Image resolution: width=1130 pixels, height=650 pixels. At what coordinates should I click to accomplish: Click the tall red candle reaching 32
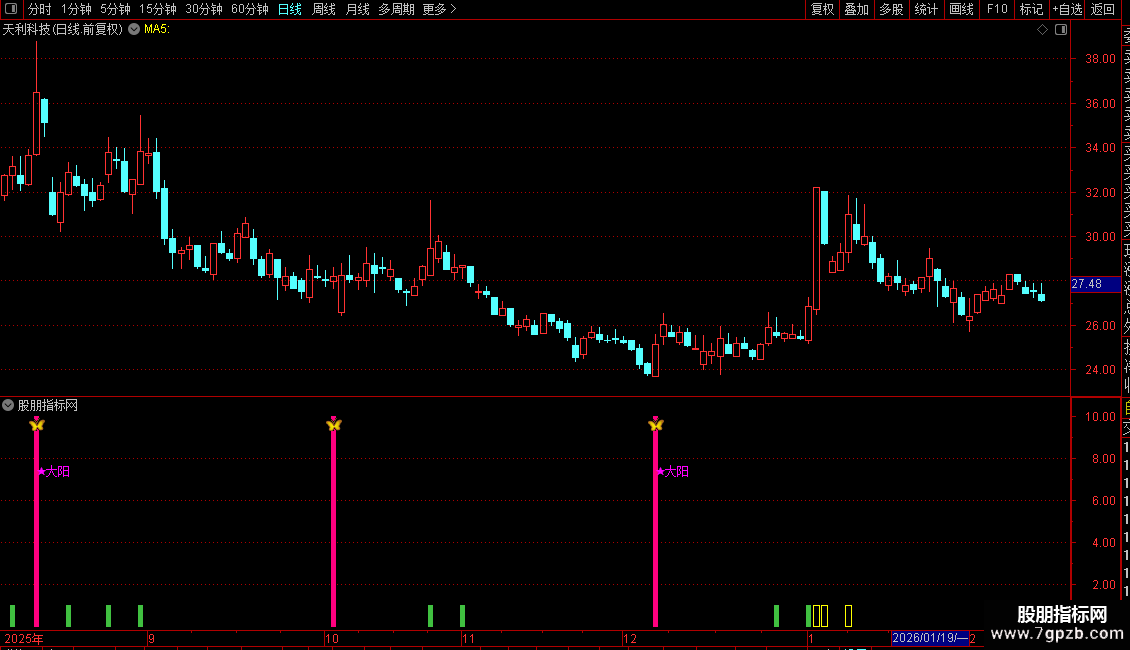tap(817, 249)
